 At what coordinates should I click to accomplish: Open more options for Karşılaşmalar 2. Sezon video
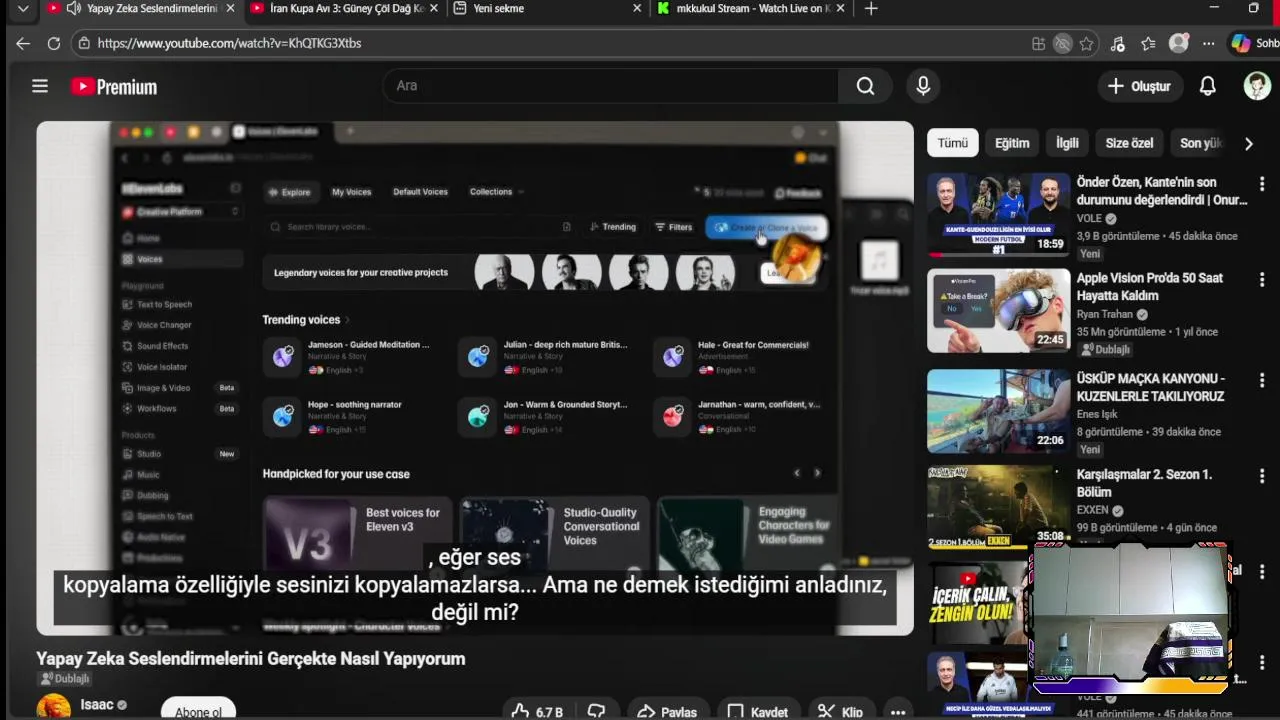[1262, 476]
